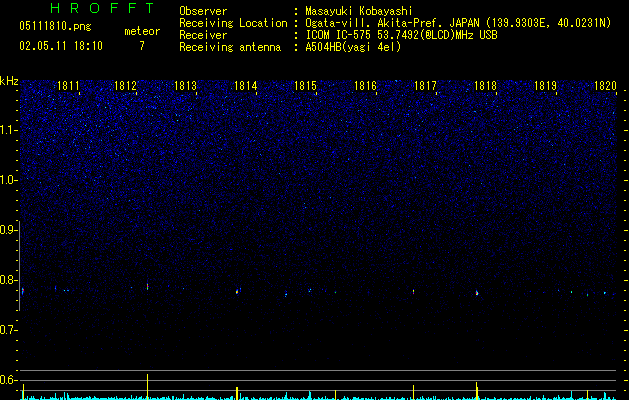This screenshot has height=400, width=629.
Task: Click the 1812 time axis label
Action: [x=125, y=86]
